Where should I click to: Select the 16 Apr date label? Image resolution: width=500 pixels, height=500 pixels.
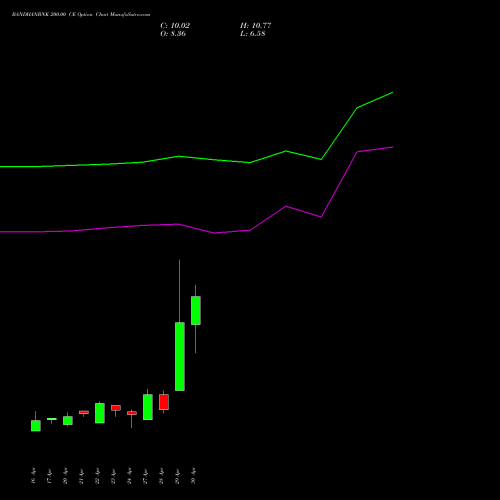click(x=33, y=476)
